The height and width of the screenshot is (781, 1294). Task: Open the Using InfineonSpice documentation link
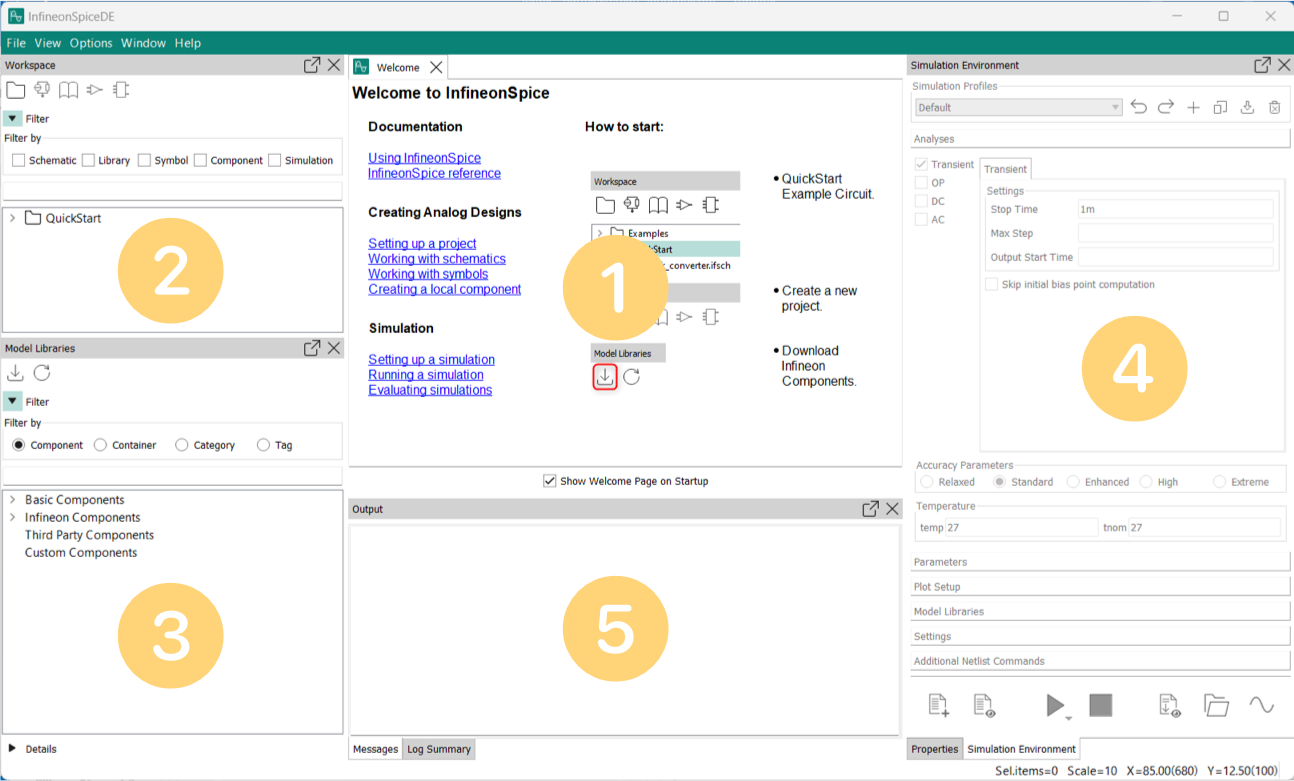pyautogui.click(x=424, y=158)
